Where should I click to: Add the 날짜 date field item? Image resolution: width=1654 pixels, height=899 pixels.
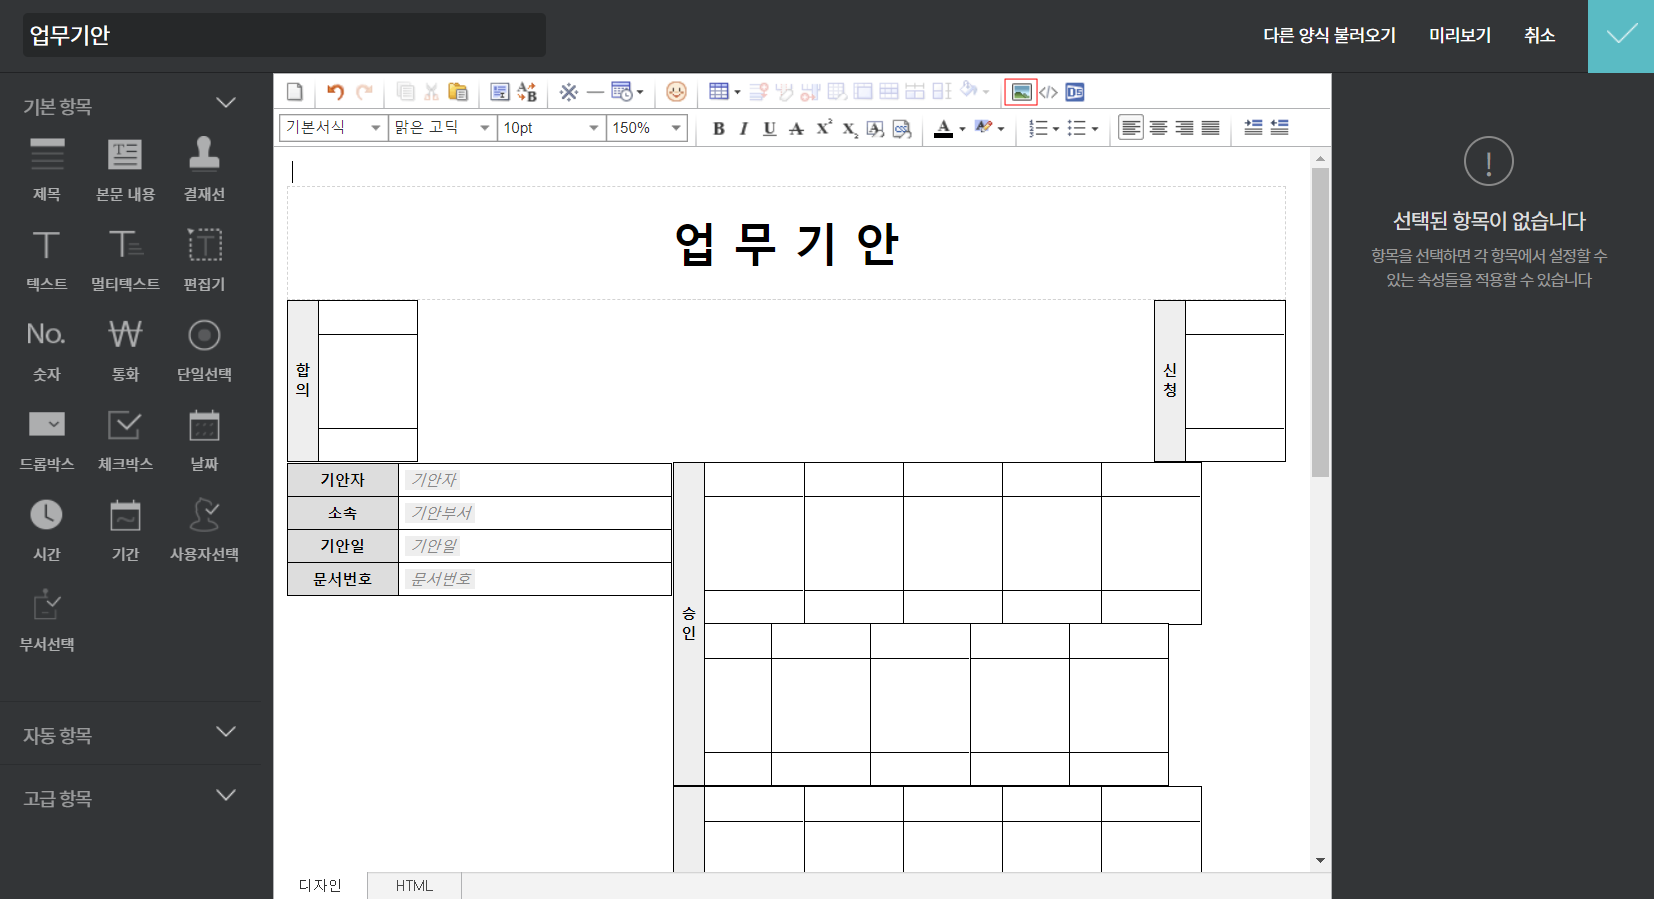coord(204,439)
